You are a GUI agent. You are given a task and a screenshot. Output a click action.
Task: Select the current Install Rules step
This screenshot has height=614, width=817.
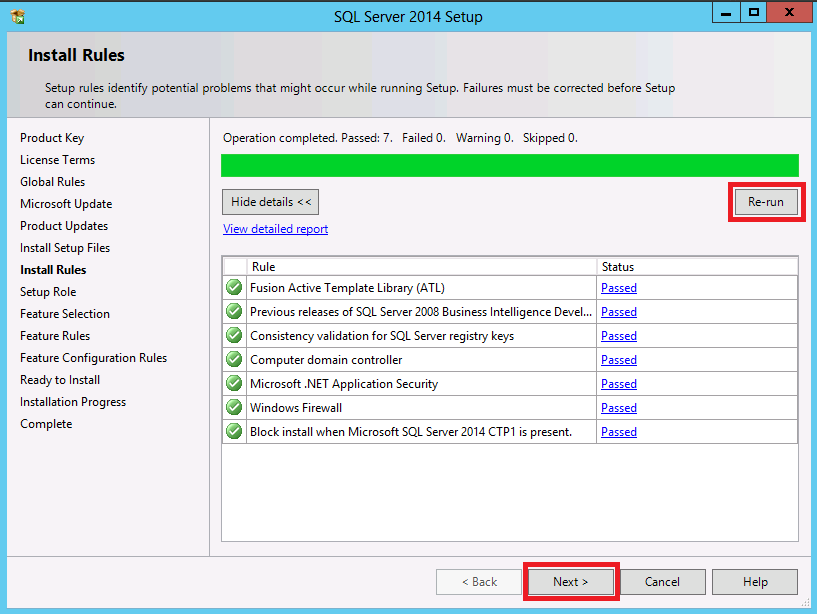click(53, 269)
